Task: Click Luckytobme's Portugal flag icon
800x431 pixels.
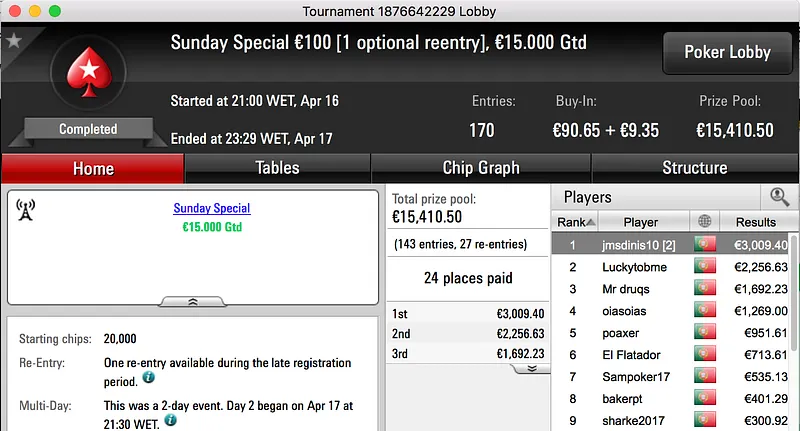Action: pos(706,267)
